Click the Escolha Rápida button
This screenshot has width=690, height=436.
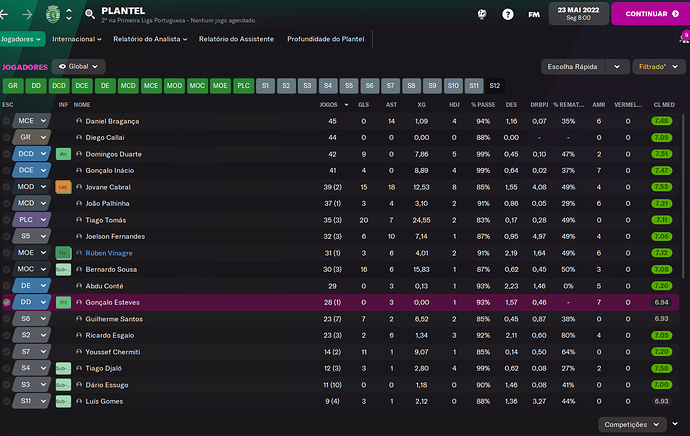coord(573,67)
